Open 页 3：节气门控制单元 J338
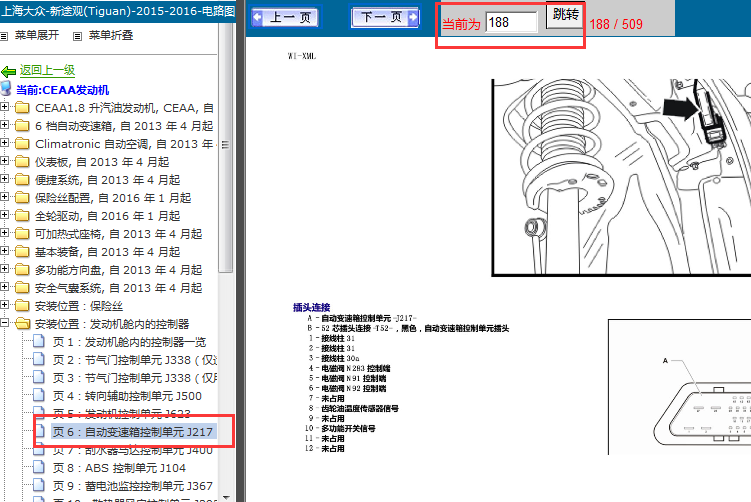 135,378
